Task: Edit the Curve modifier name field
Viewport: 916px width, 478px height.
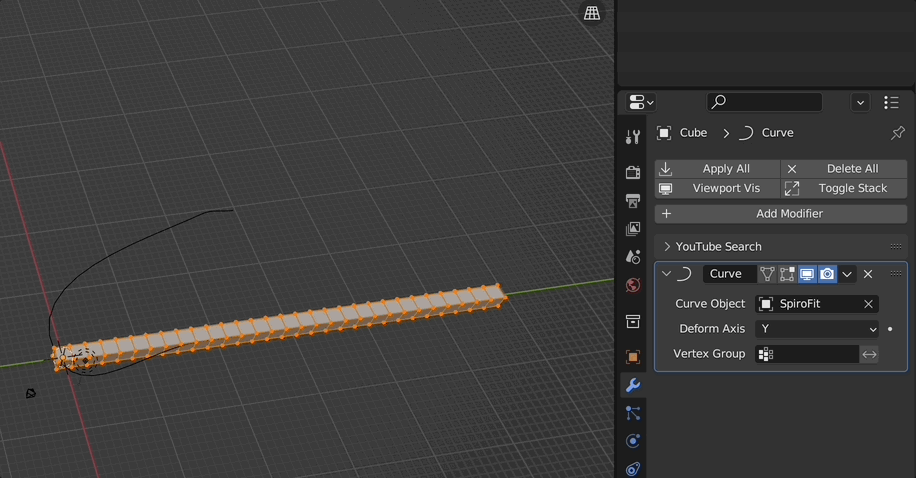Action: [730, 274]
